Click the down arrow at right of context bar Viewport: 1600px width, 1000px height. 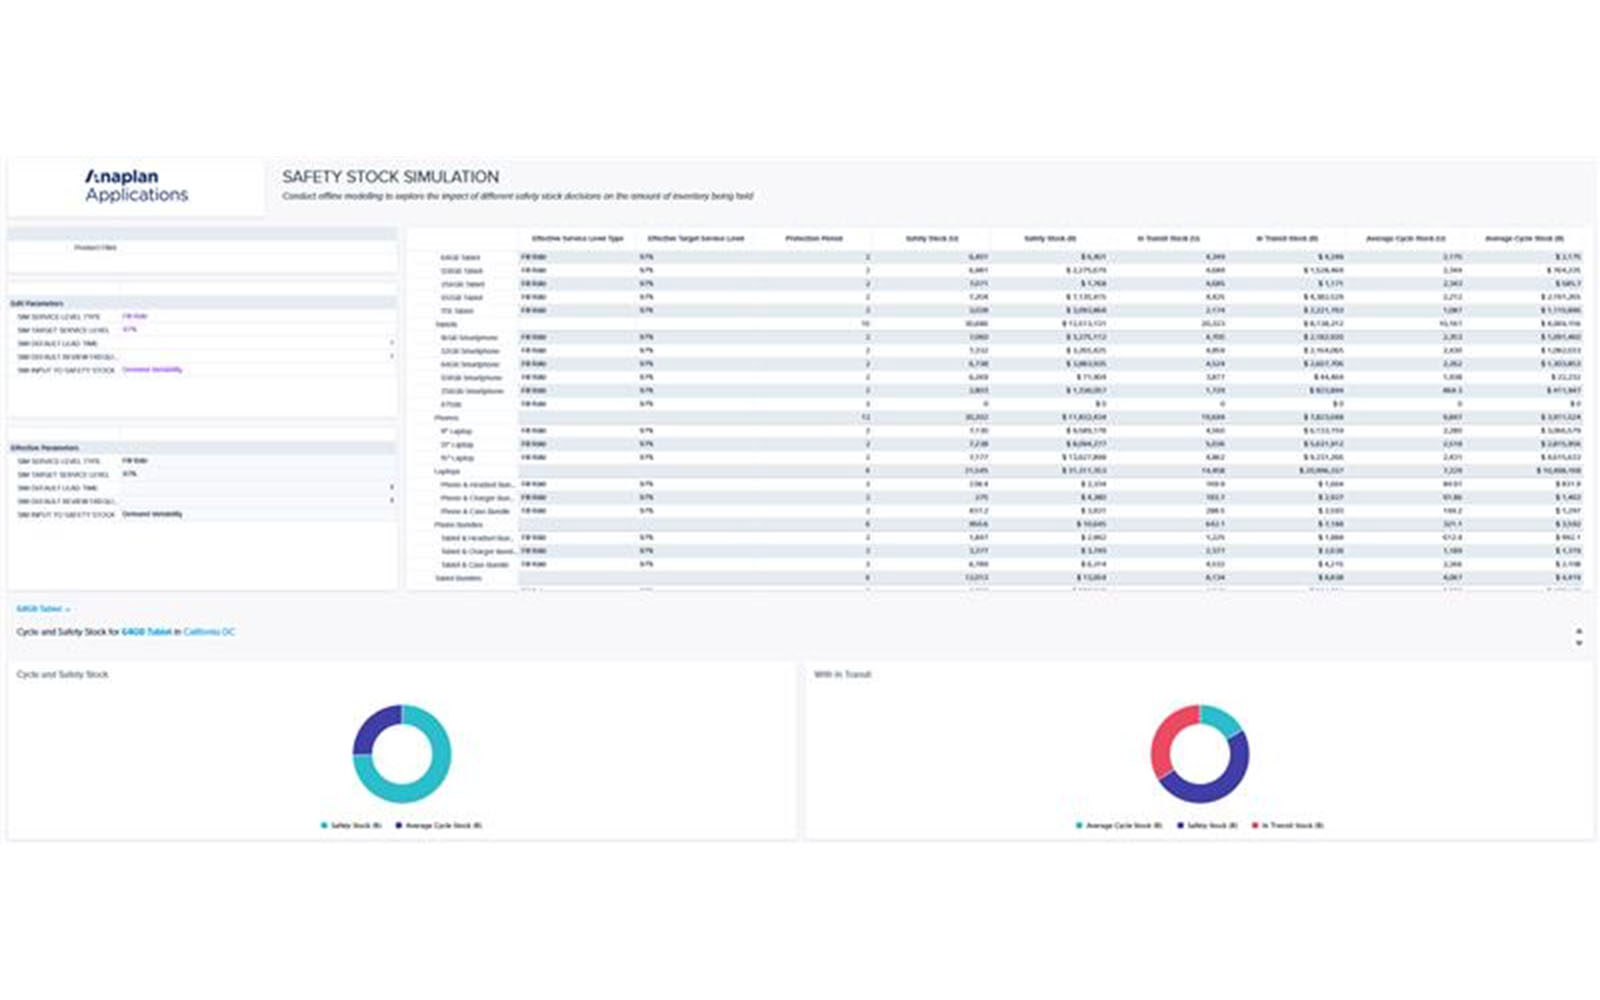point(1579,643)
